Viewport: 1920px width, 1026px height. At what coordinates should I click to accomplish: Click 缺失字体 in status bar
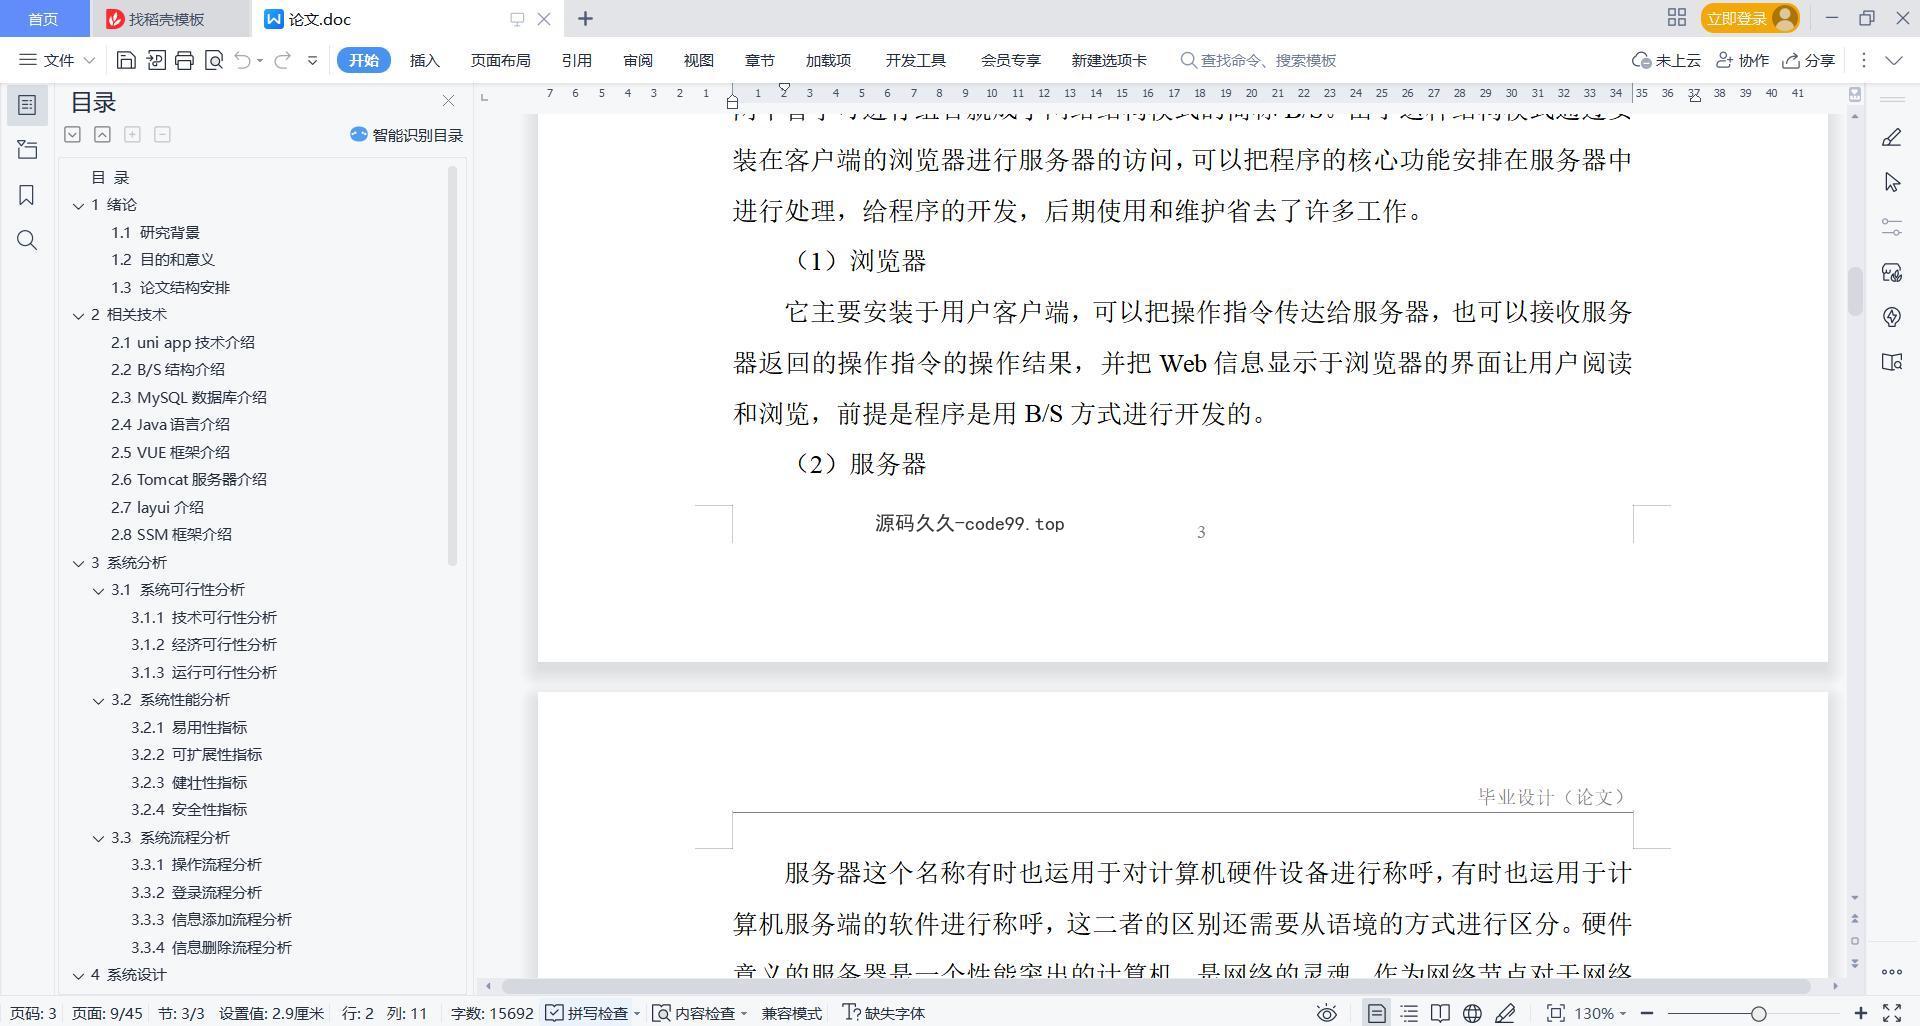point(884,1013)
